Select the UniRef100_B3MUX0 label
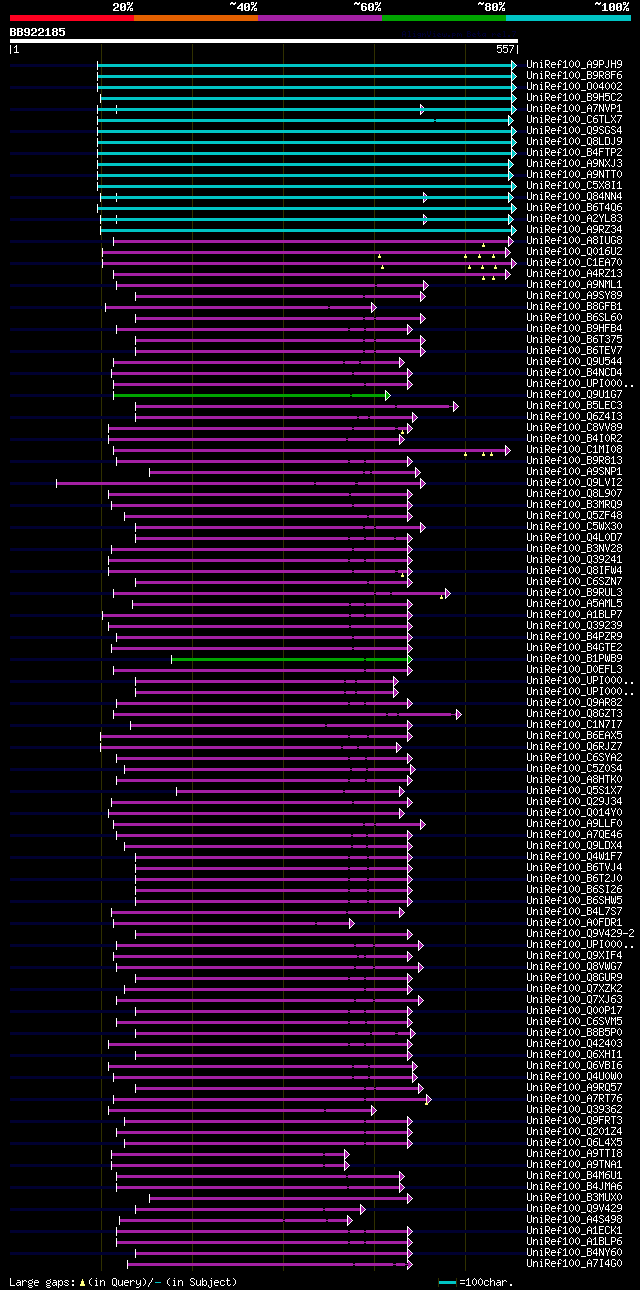Viewport: 640px width, 1290px height. tap(574, 1198)
